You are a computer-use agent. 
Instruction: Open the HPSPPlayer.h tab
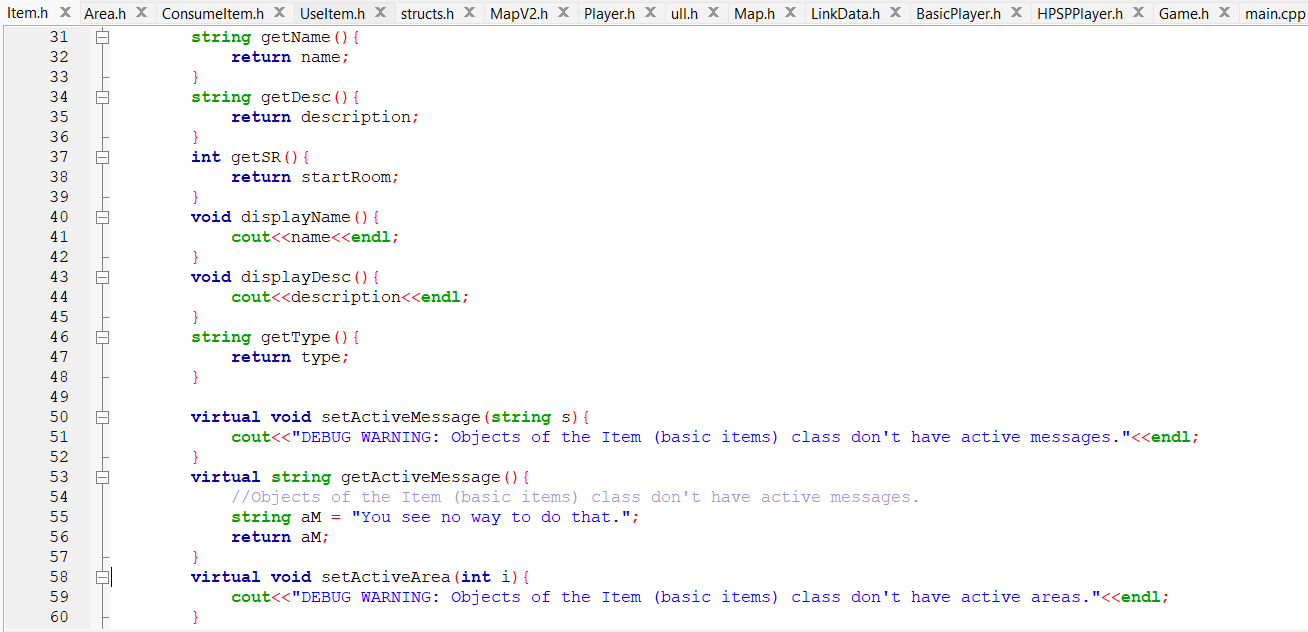point(1085,14)
